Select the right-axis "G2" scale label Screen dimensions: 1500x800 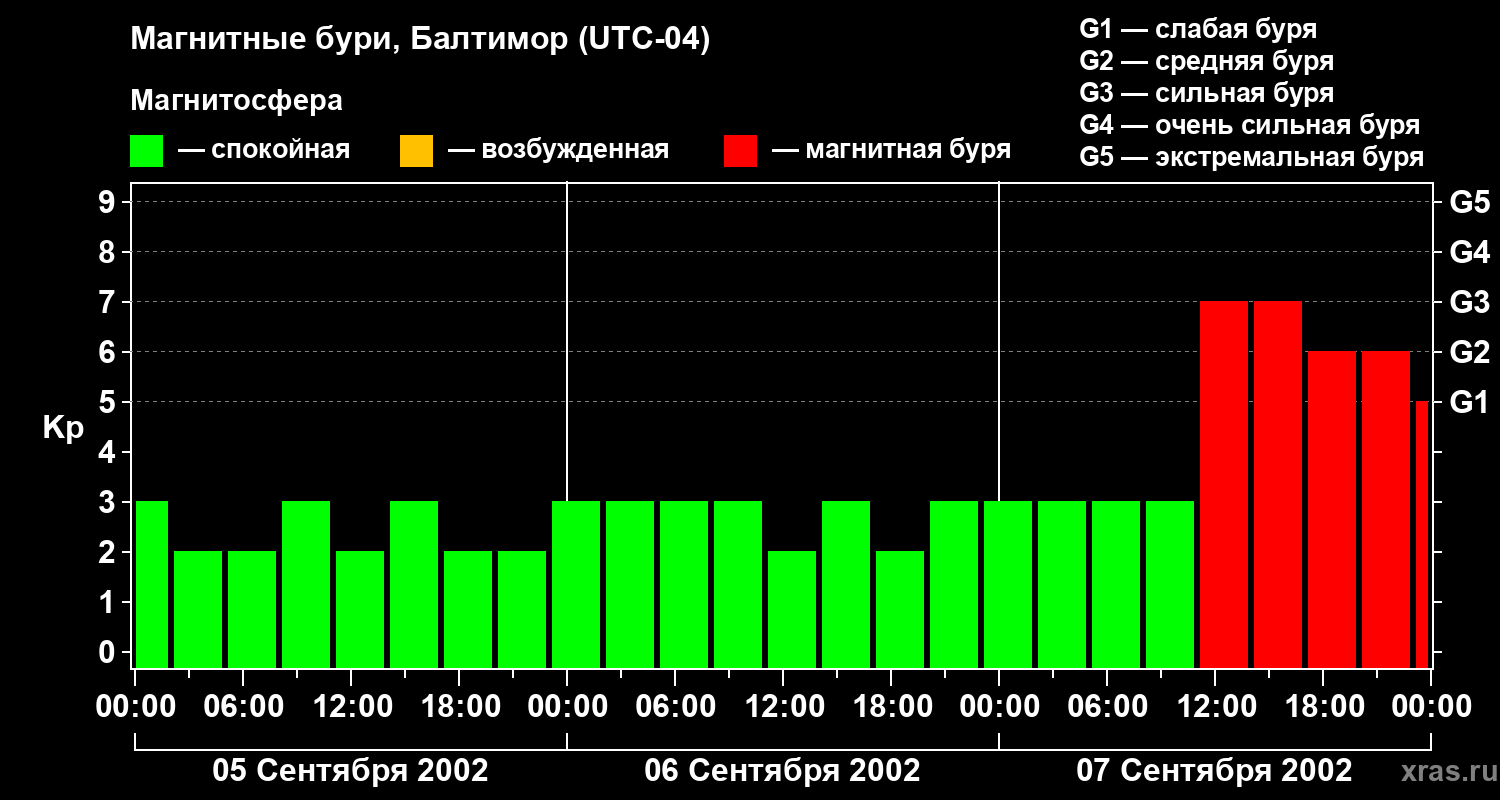click(1470, 352)
